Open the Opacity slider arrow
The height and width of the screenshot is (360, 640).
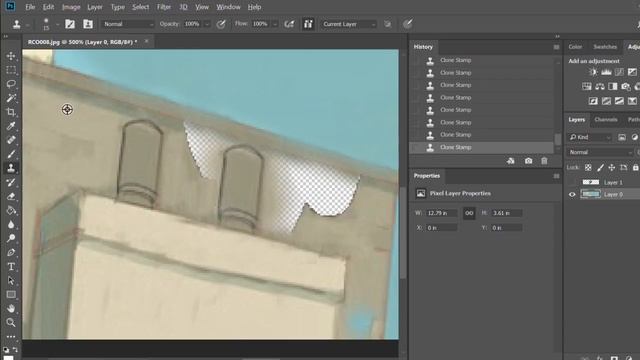(207, 24)
